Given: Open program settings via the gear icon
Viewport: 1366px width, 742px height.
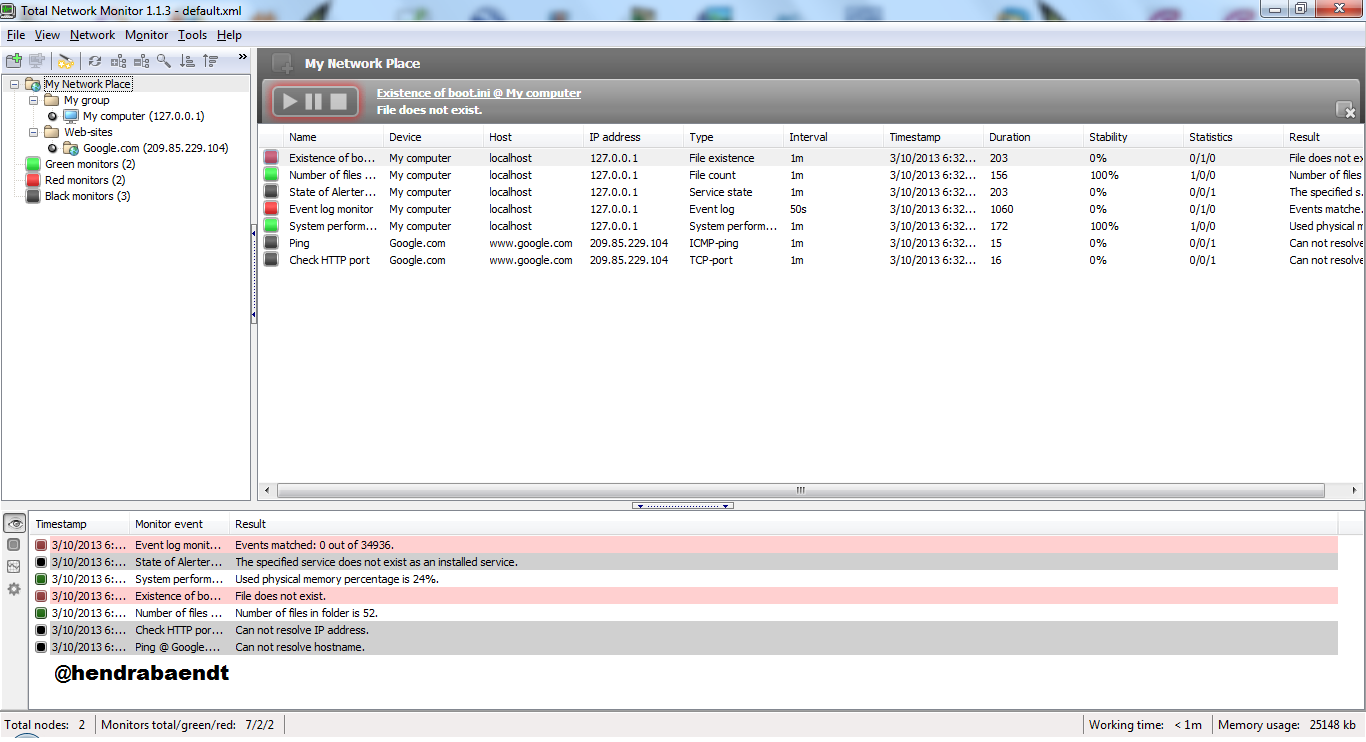Looking at the screenshot, I should click(14, 589).
